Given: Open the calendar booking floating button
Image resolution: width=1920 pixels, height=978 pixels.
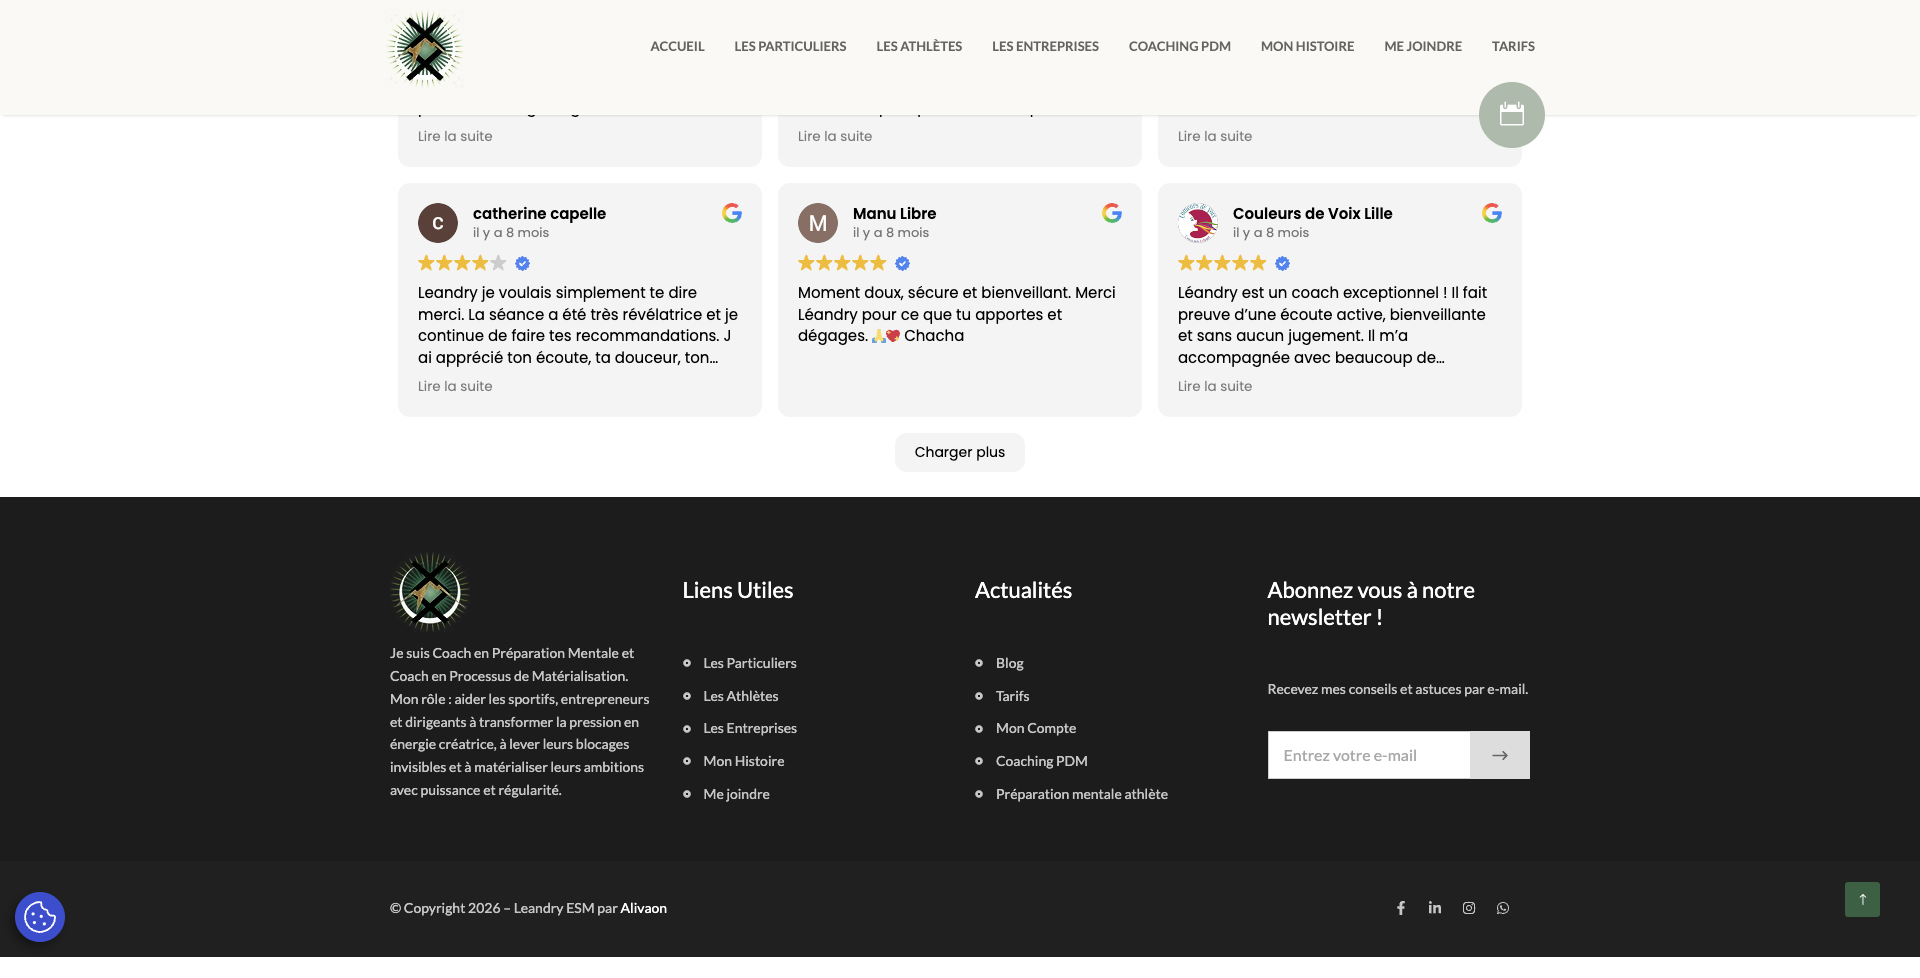Looking at the screenshot, I should tap(1511, 115).
